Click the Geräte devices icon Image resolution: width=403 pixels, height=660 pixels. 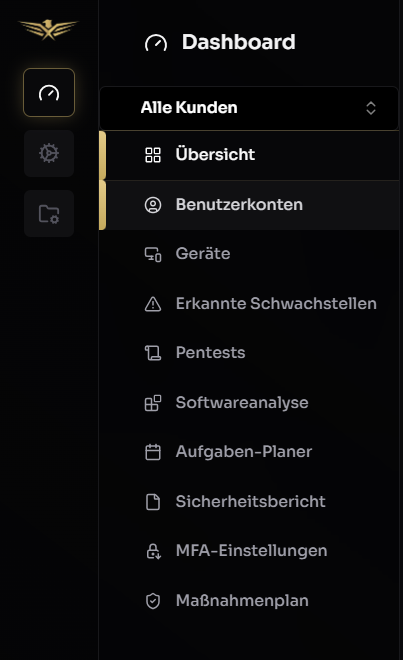(153, 254)
